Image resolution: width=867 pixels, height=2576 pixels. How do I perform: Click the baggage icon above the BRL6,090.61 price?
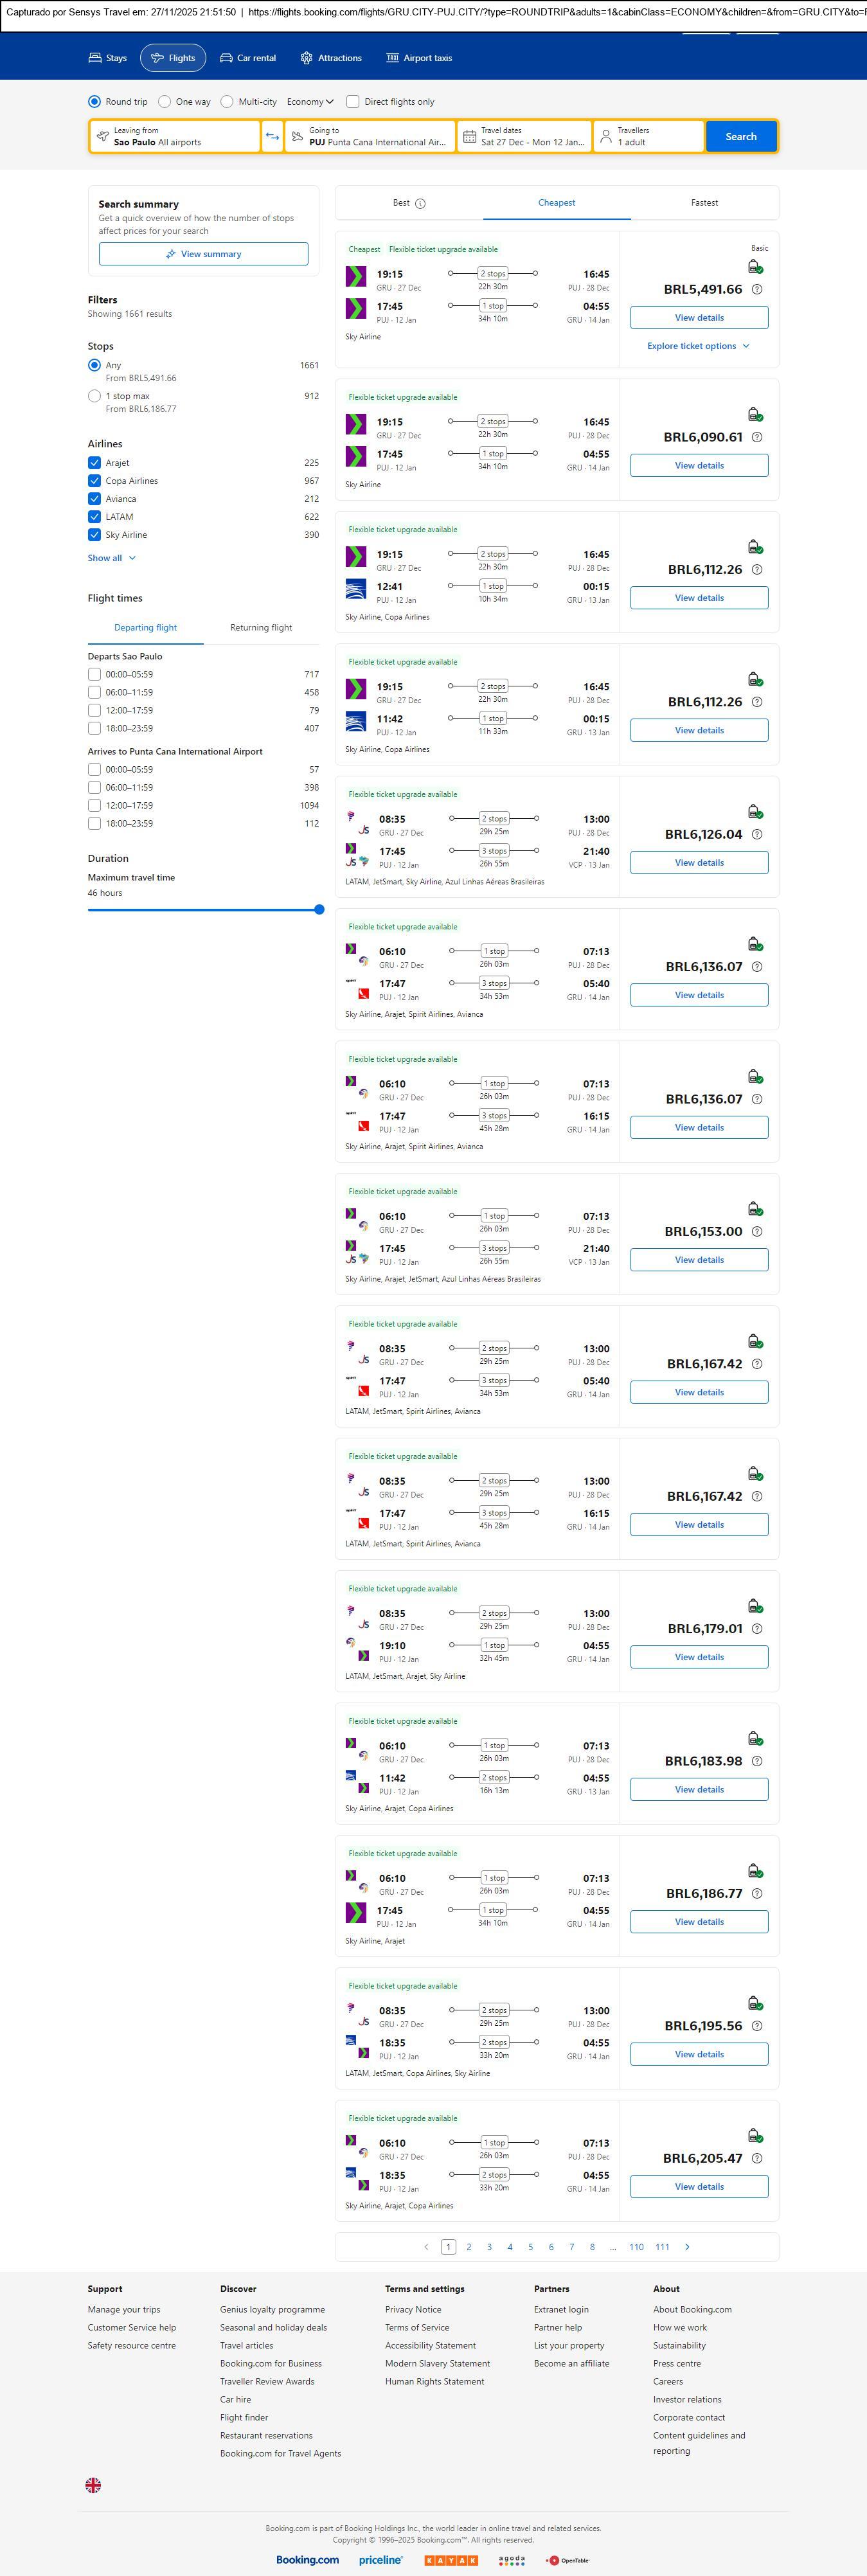pyautogui.click(x=755, y=414)
